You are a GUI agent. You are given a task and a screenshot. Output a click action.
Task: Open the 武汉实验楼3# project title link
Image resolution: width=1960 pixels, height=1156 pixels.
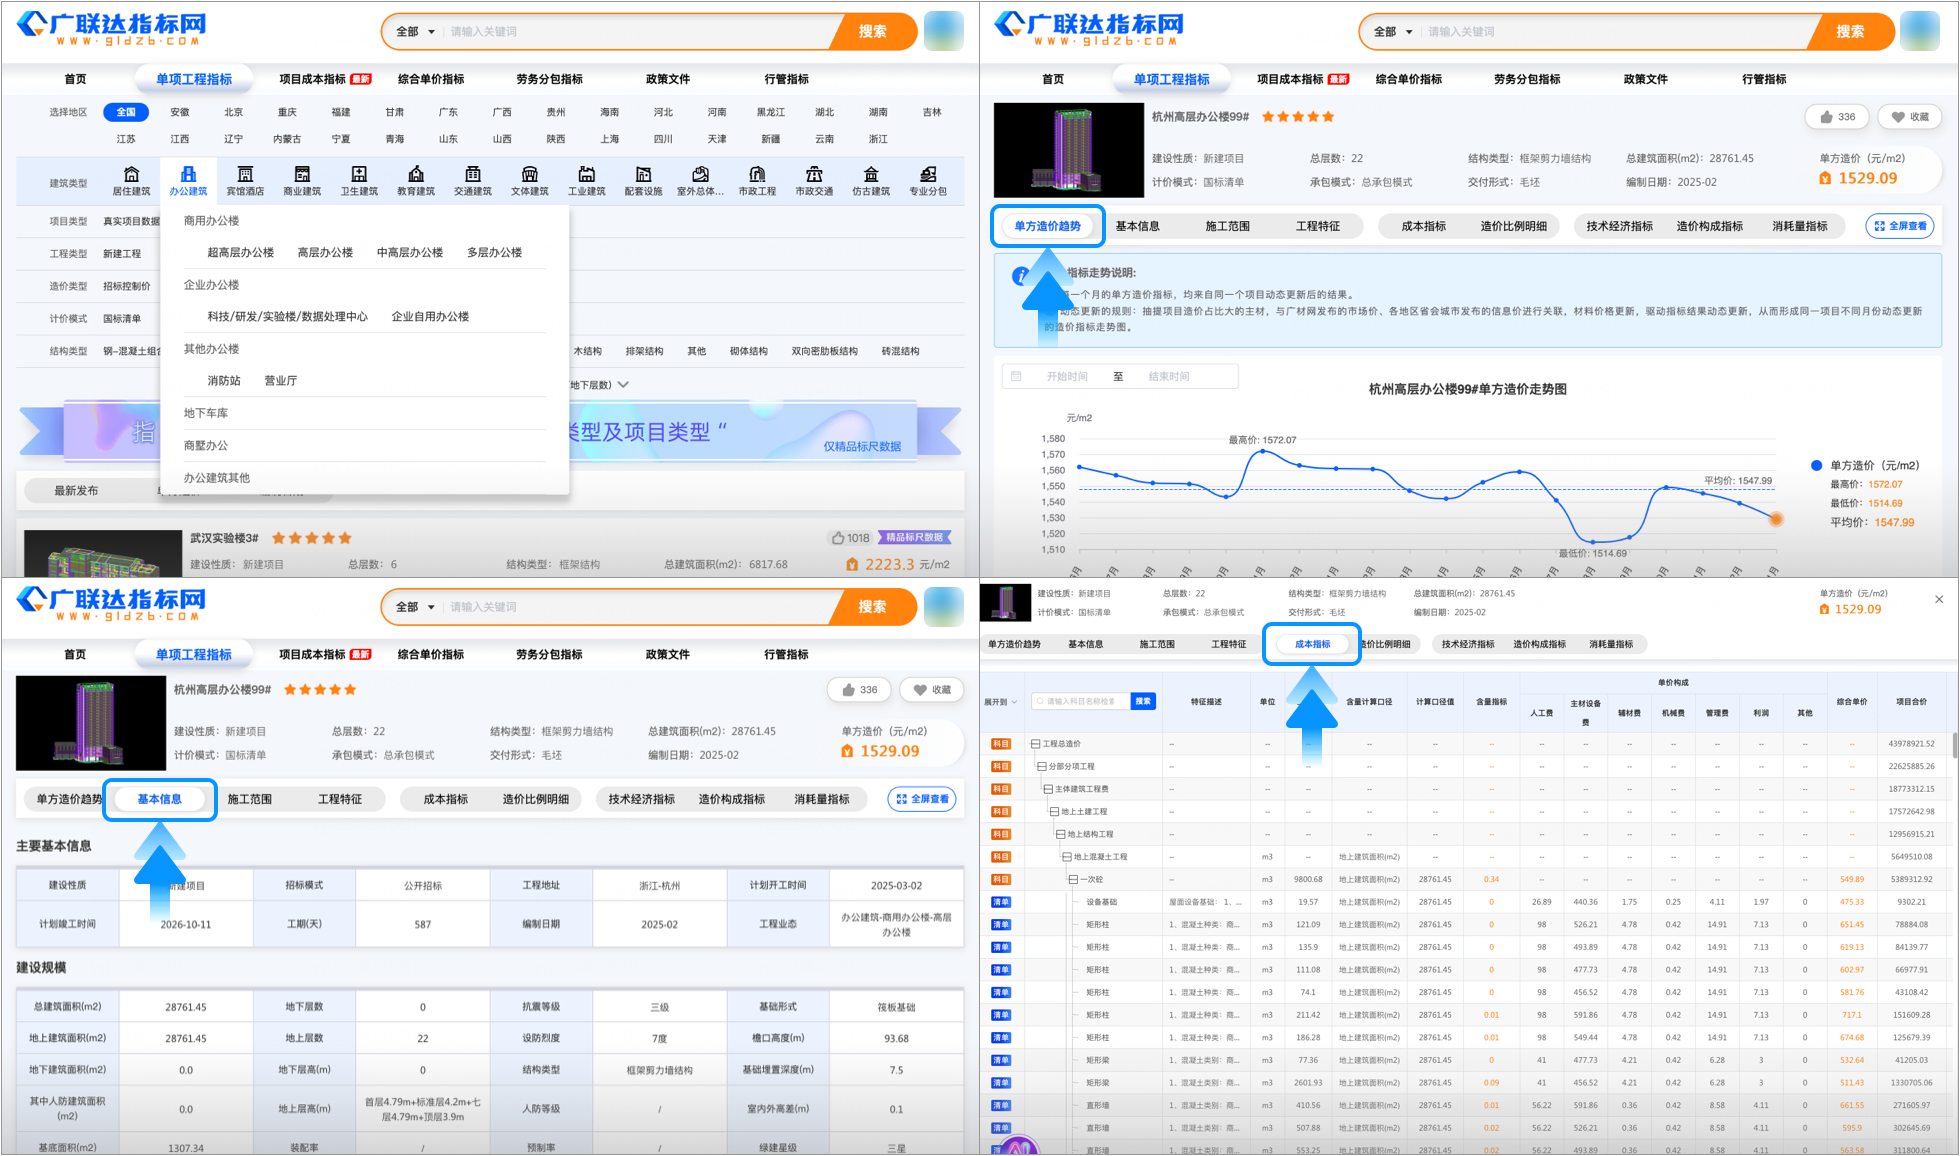point(224,538)
